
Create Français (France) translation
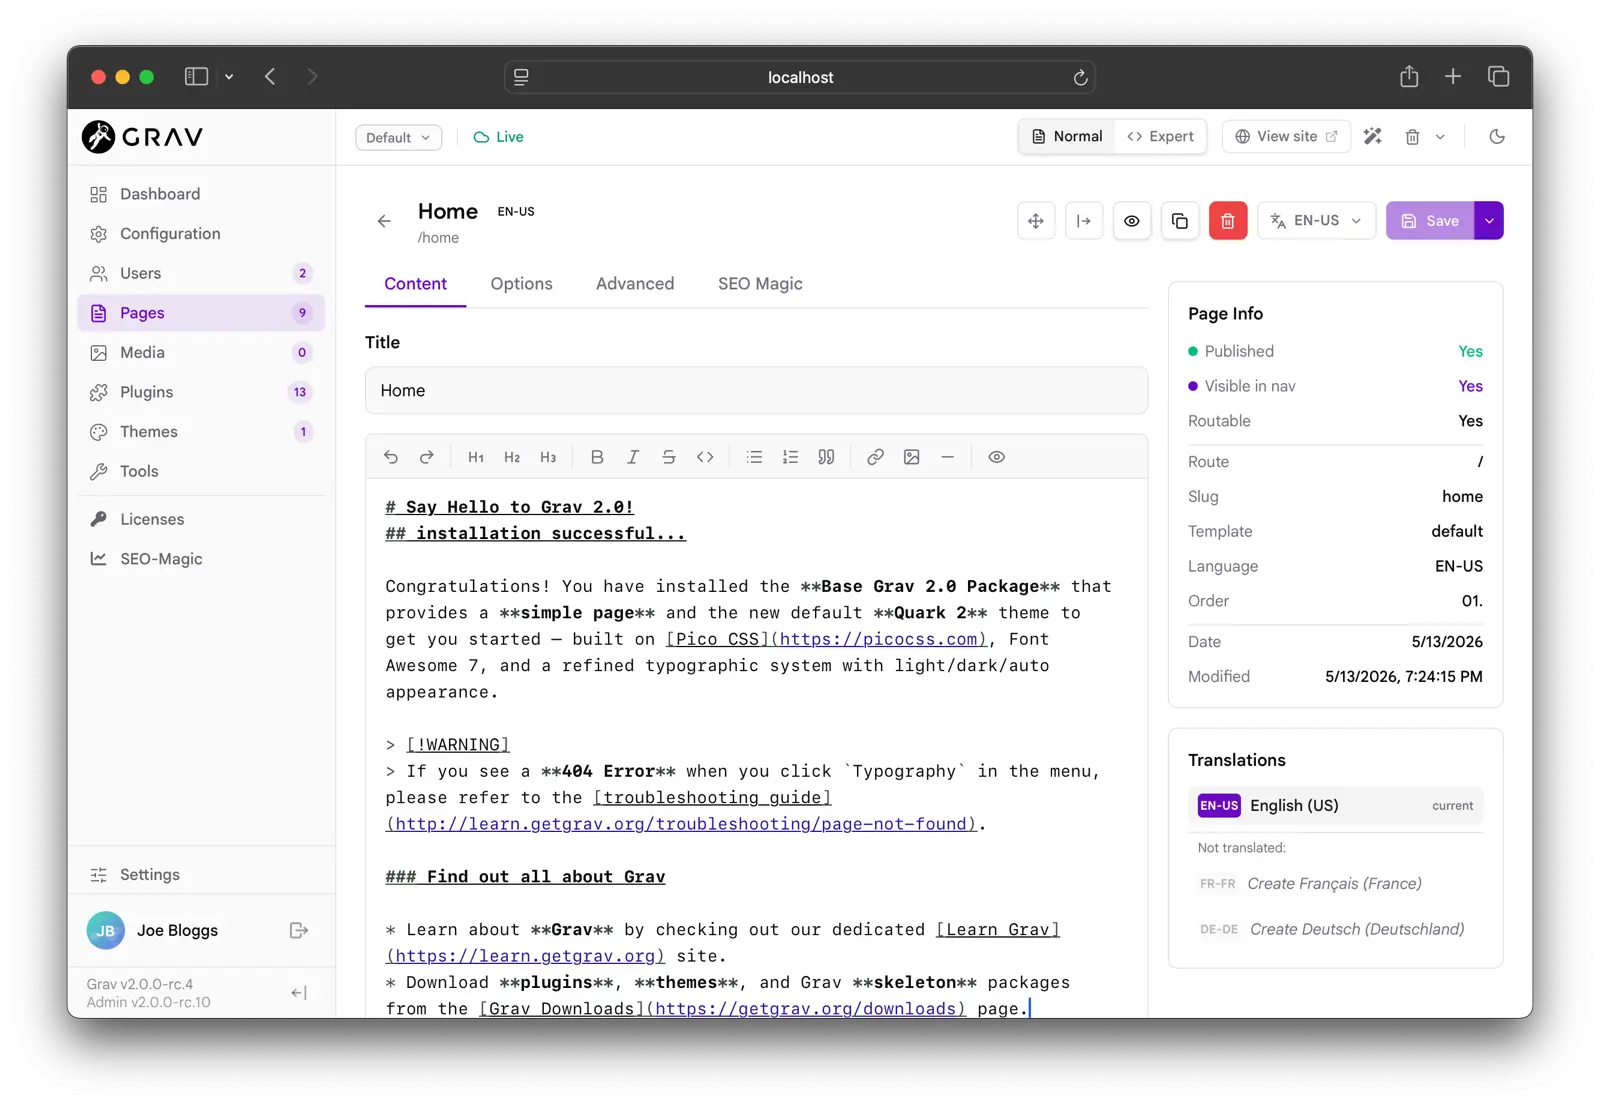click(x=1336, y=884)
